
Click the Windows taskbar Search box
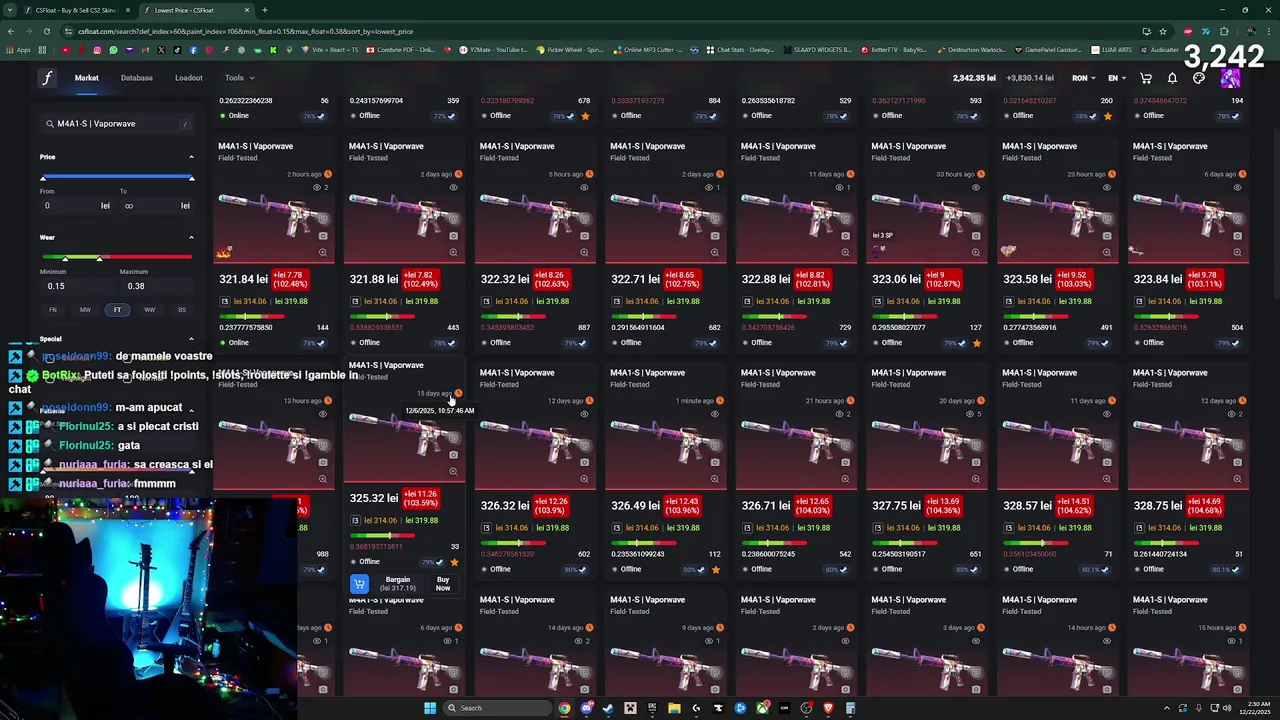point(497,708)
